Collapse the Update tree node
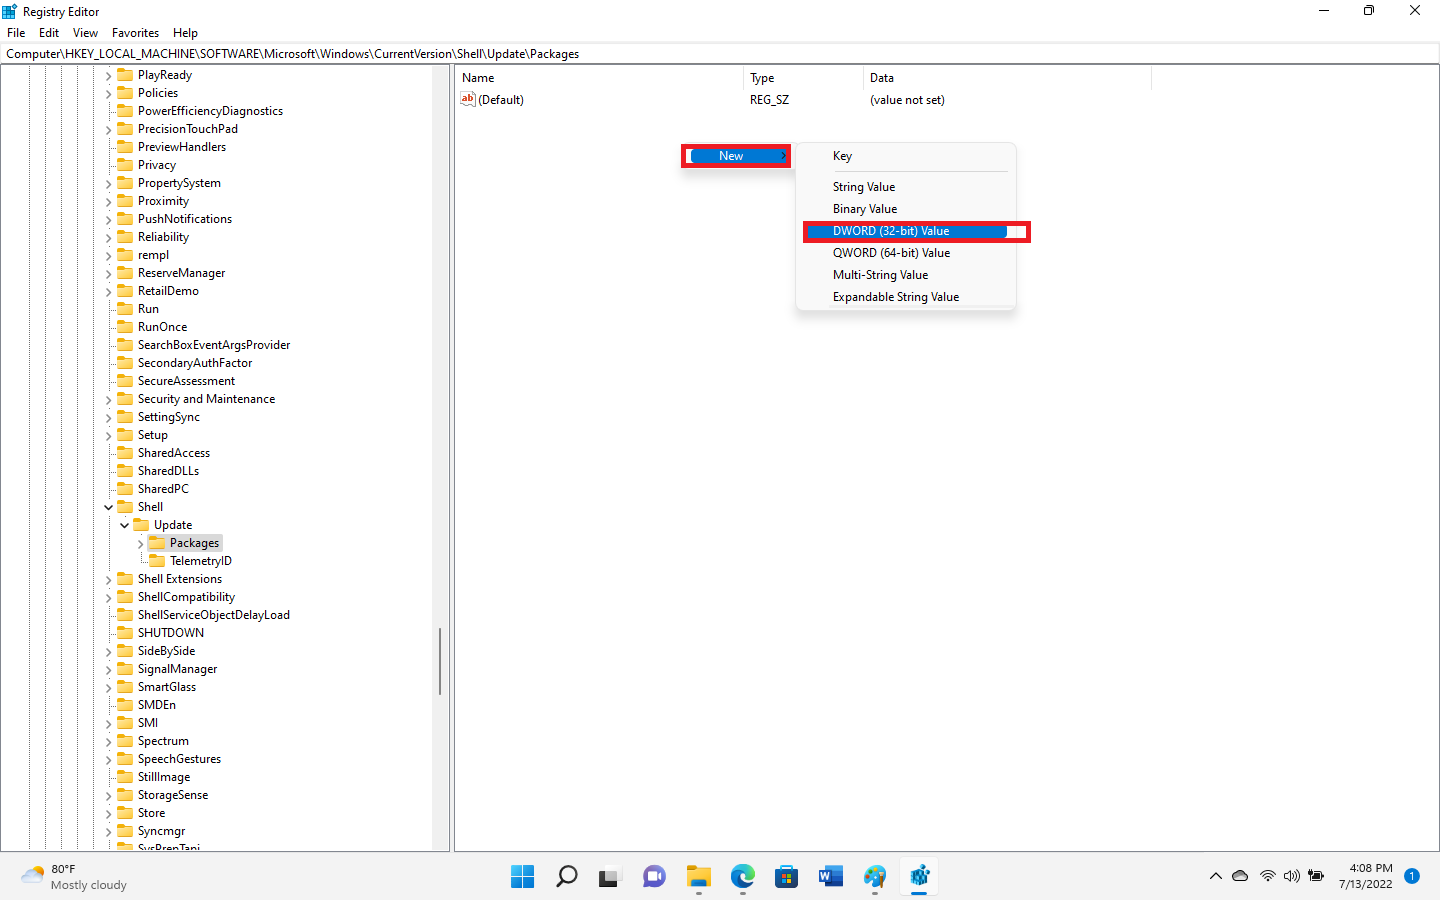Image resolution: width=1440 pixels, height=900 pixels. pyautogui.click(x=125, y=525)
